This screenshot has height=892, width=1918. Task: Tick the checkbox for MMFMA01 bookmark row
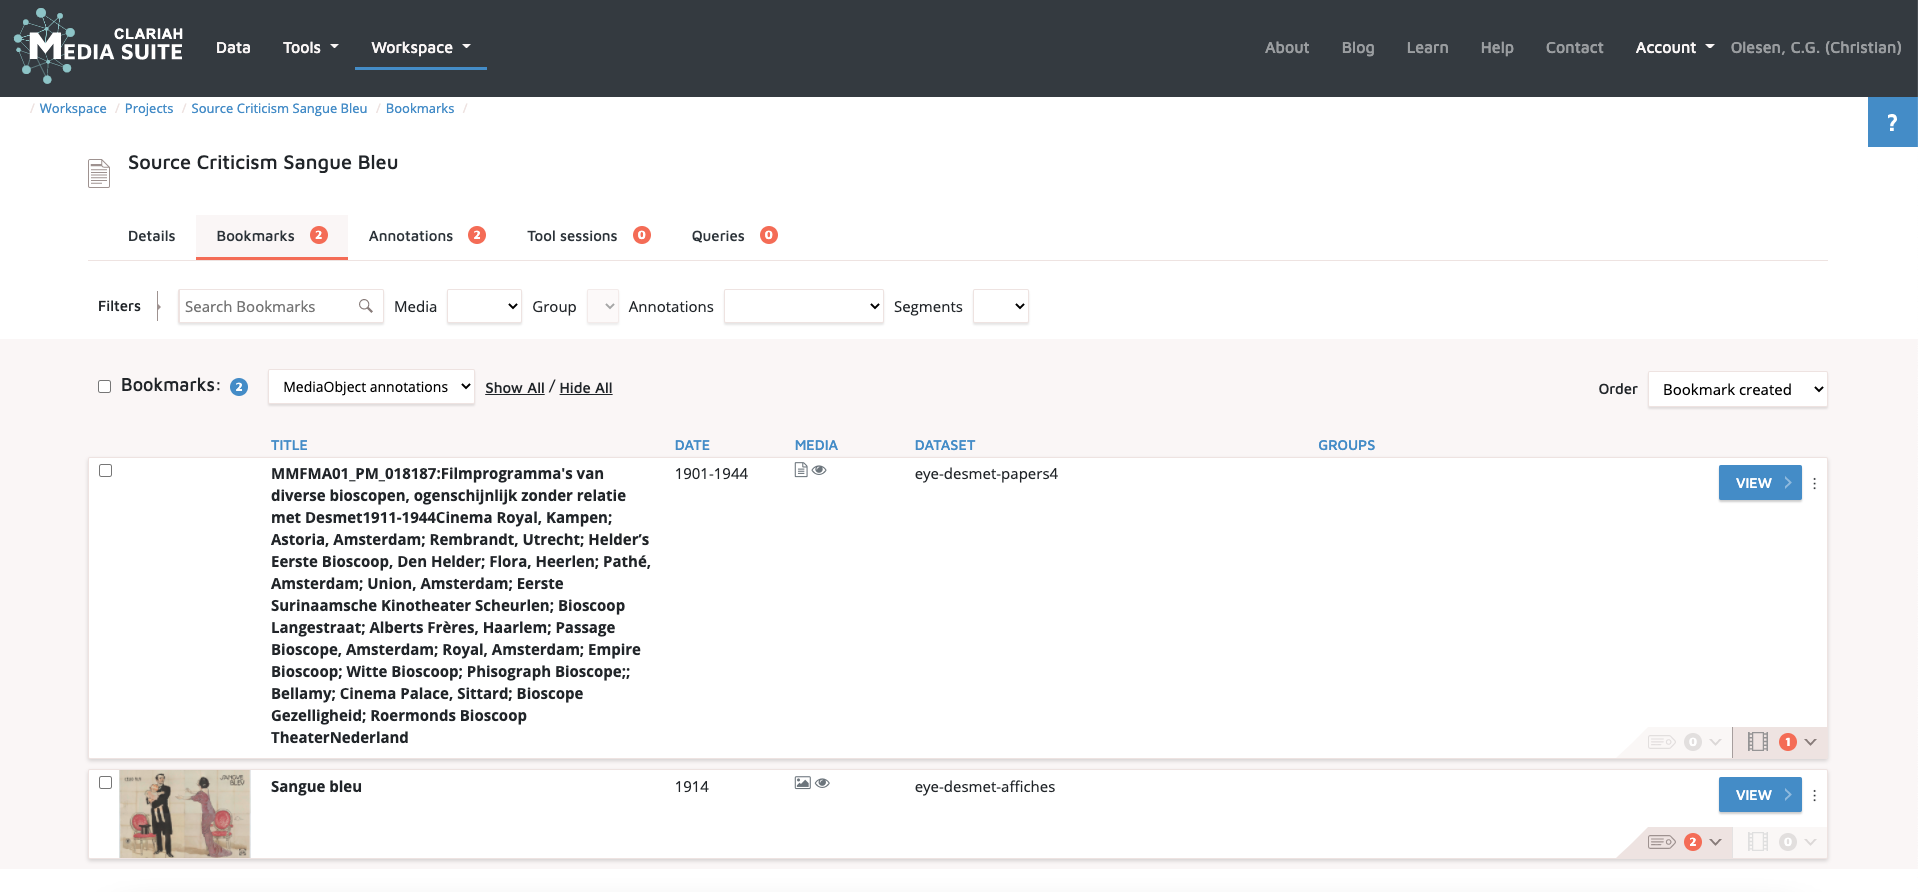pos(105,471)
